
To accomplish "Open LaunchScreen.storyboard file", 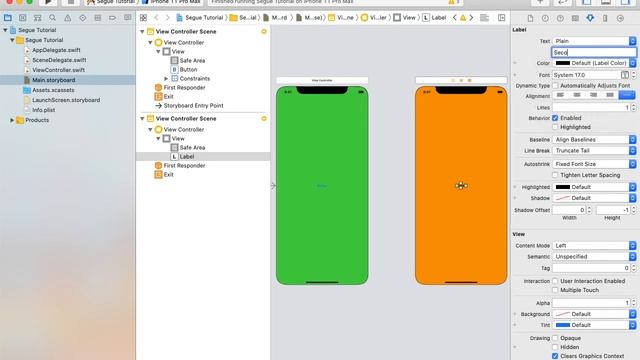I will pyautogui.click(x=66, y=100).
